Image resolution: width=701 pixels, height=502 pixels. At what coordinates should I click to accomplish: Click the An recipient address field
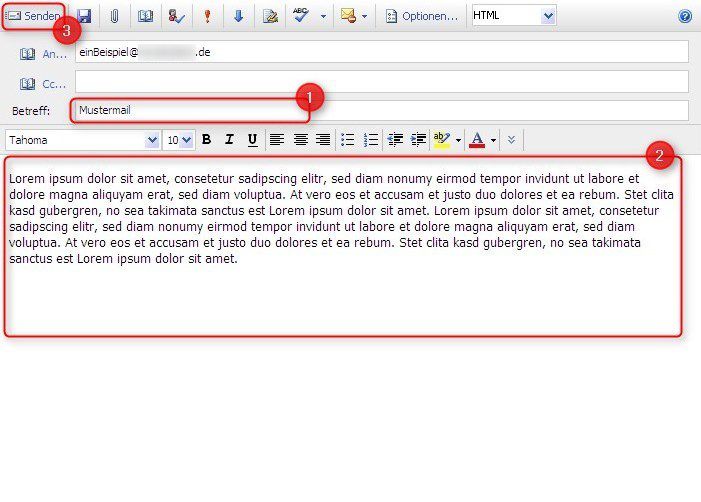click(x=382, y=52)
